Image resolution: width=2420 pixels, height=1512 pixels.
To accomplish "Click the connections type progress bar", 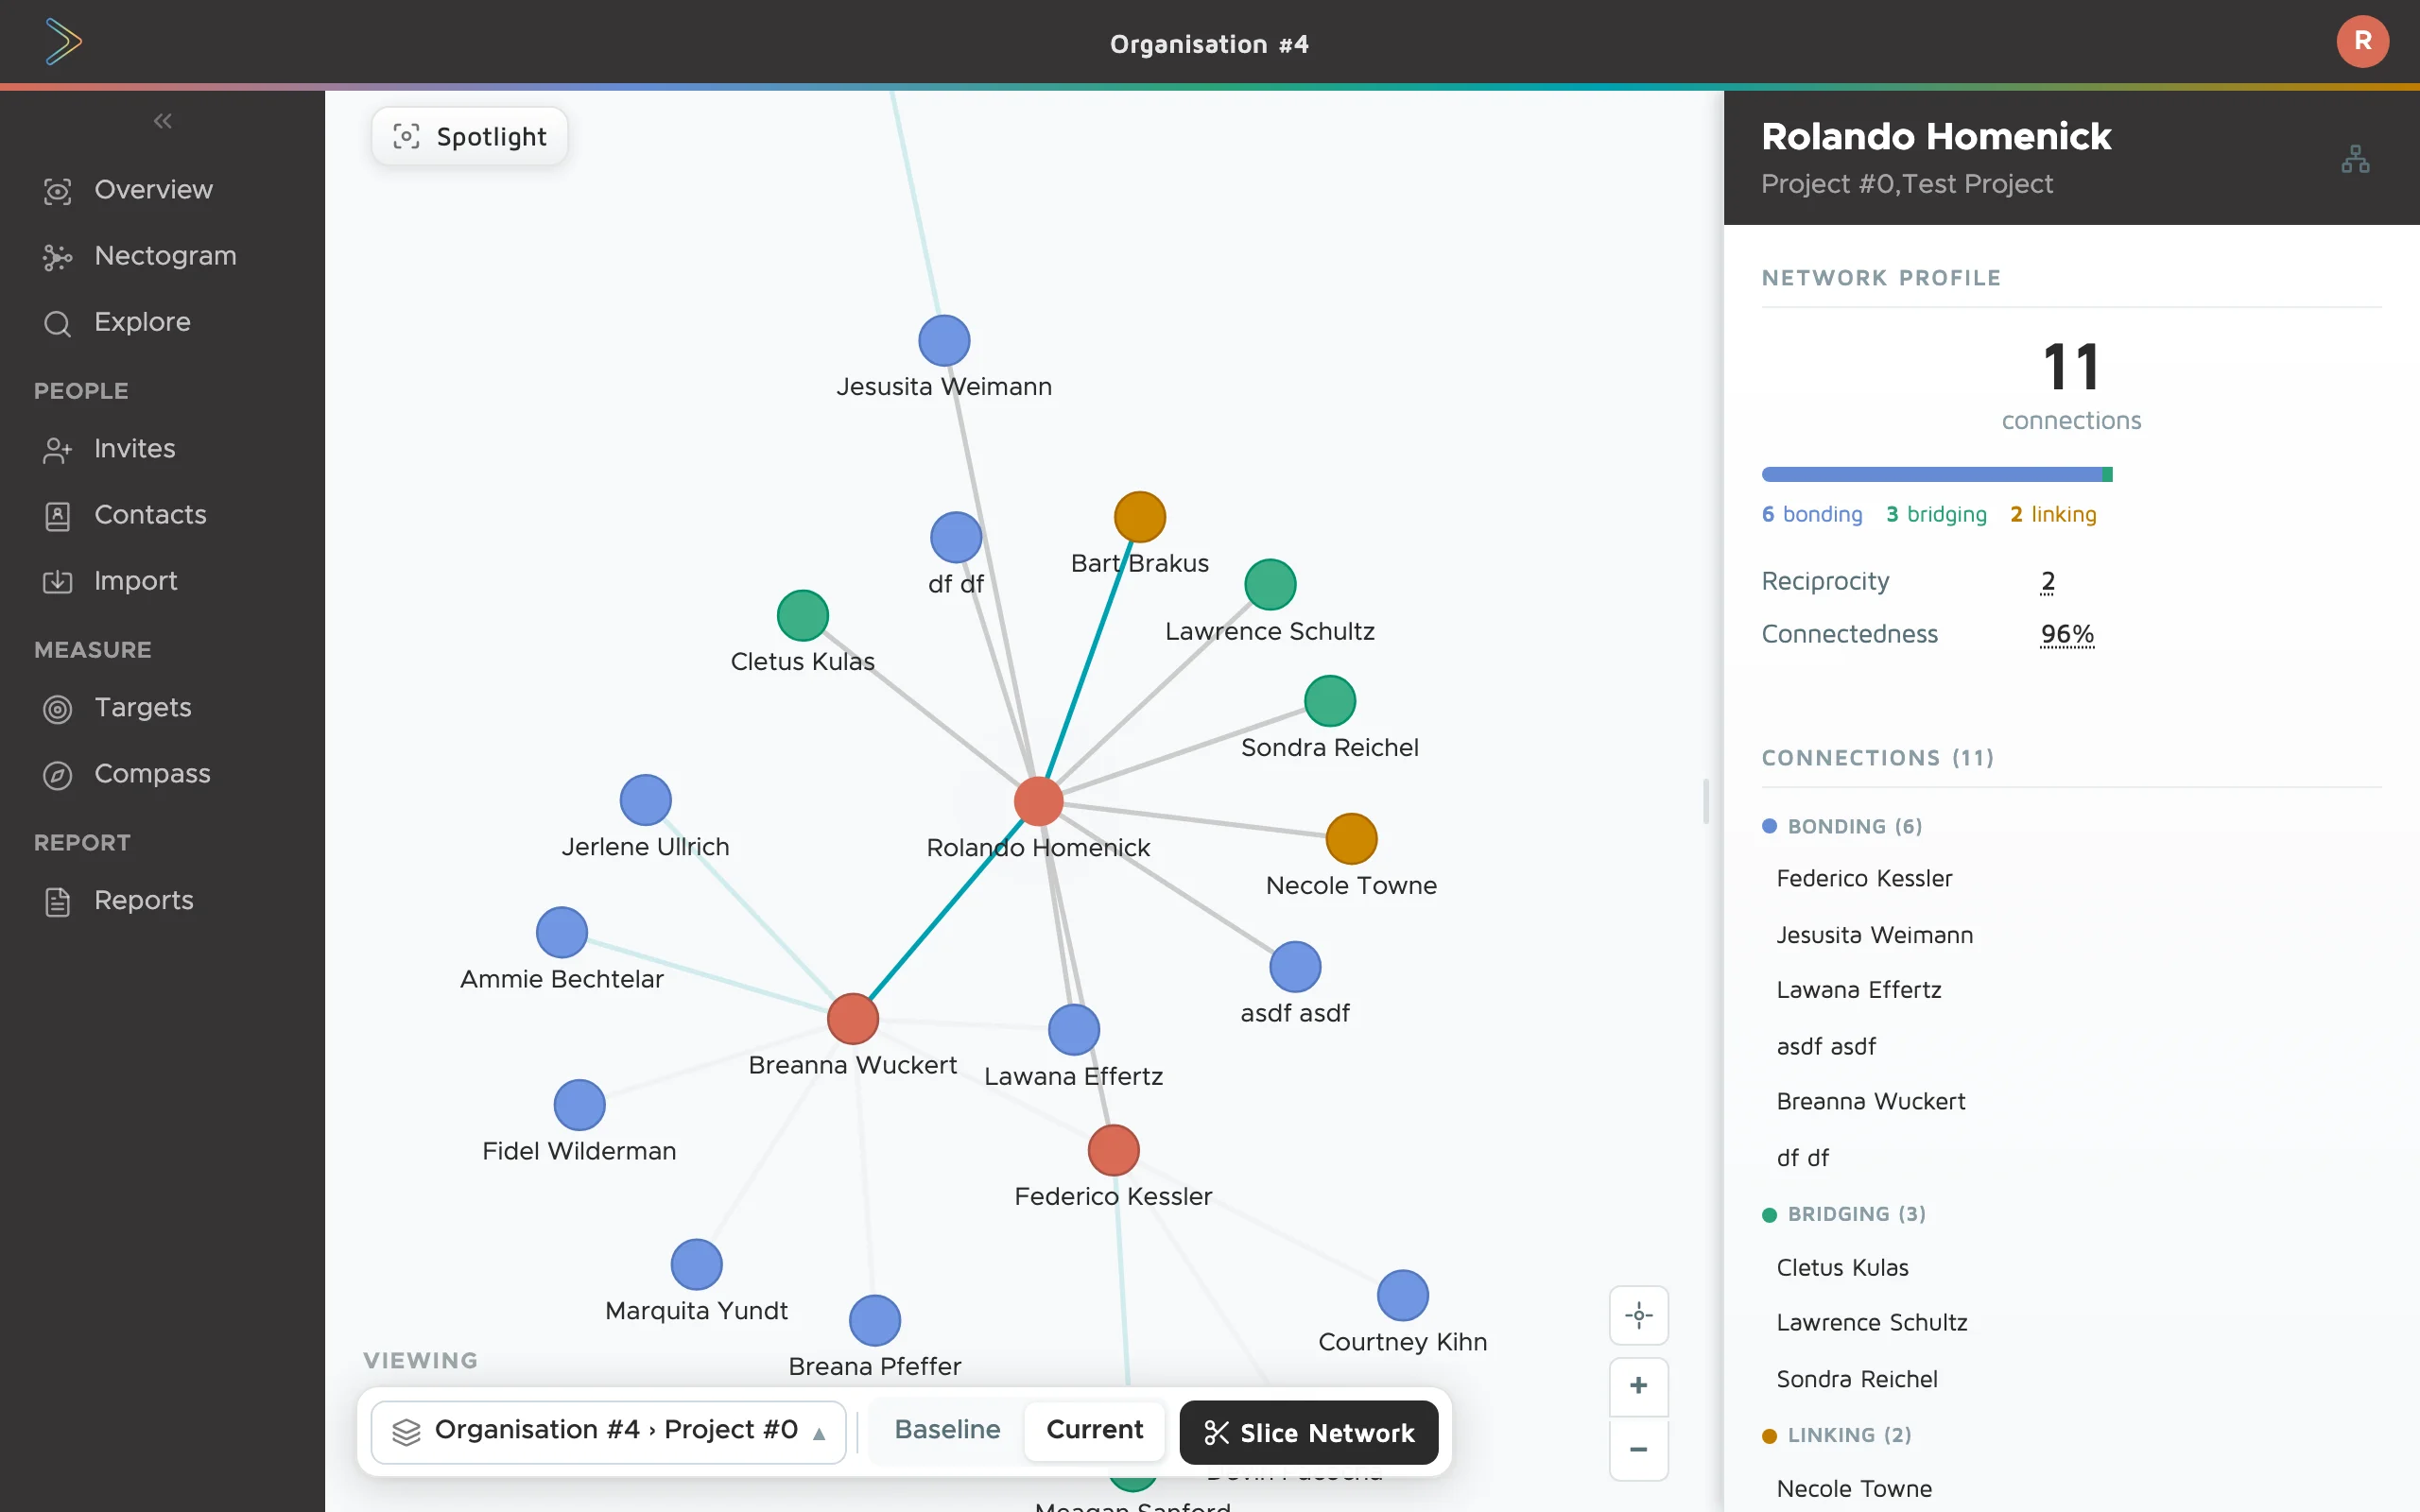I will point(1937,474).
